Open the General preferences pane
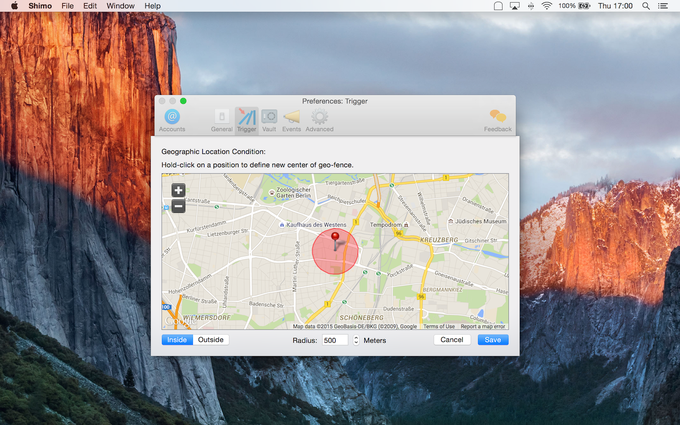Image resolution: width=680 pixels, height=425 pixels. click(222, 120)
